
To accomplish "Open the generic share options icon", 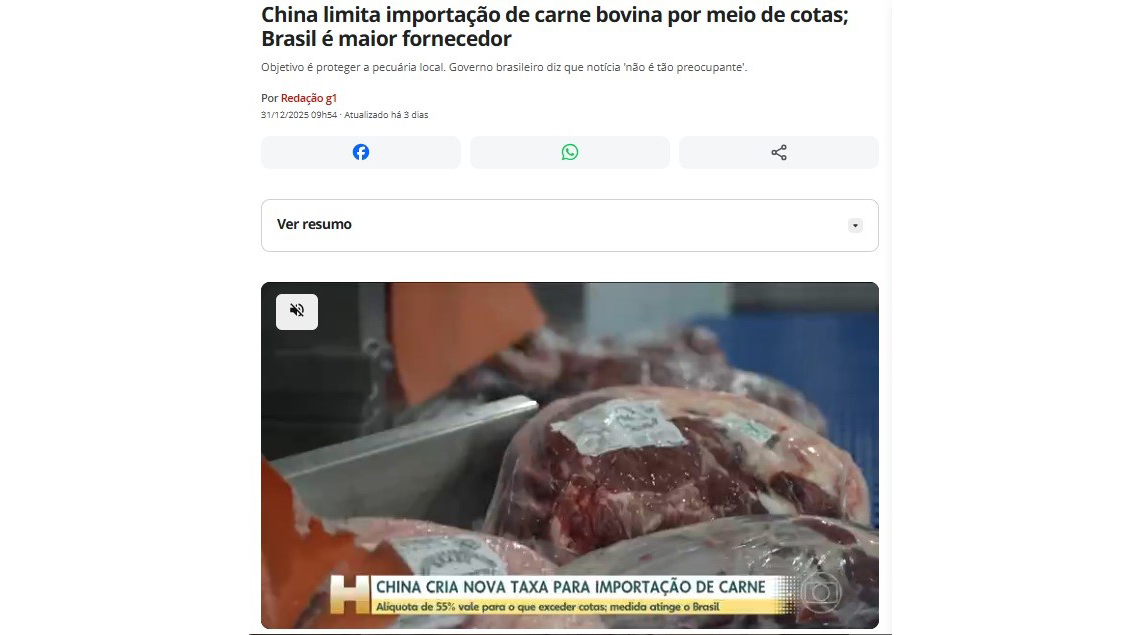I will pos(779,152).
